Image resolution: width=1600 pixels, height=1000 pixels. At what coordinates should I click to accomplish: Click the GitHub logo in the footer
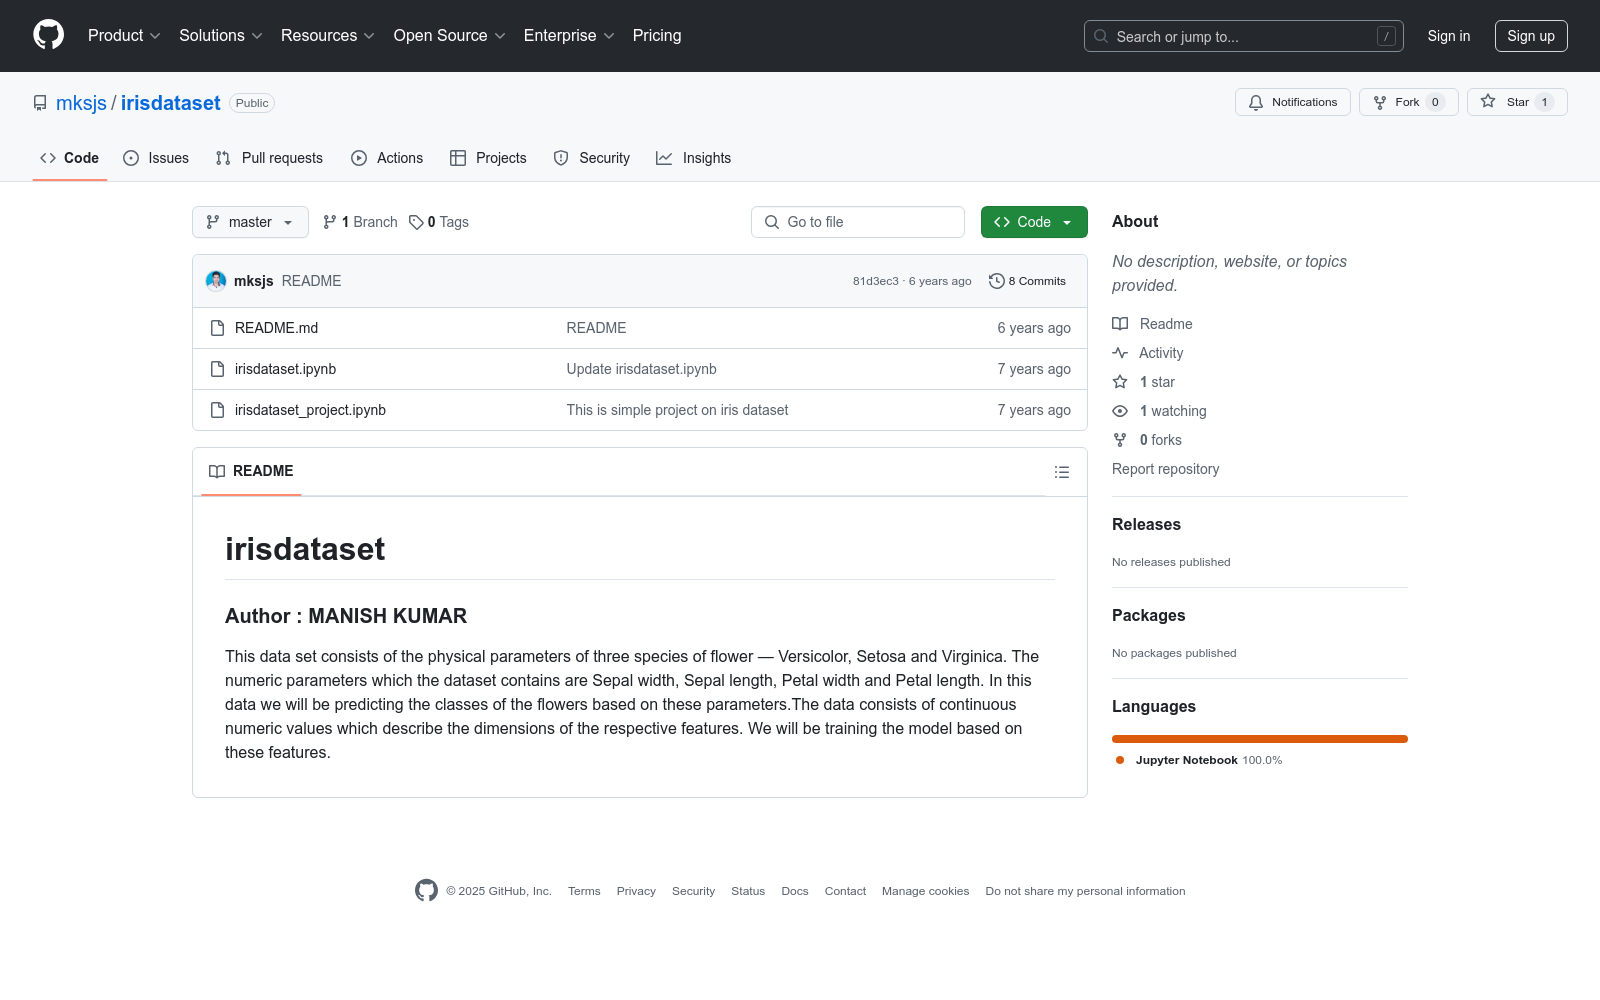[x=426, y=890]
